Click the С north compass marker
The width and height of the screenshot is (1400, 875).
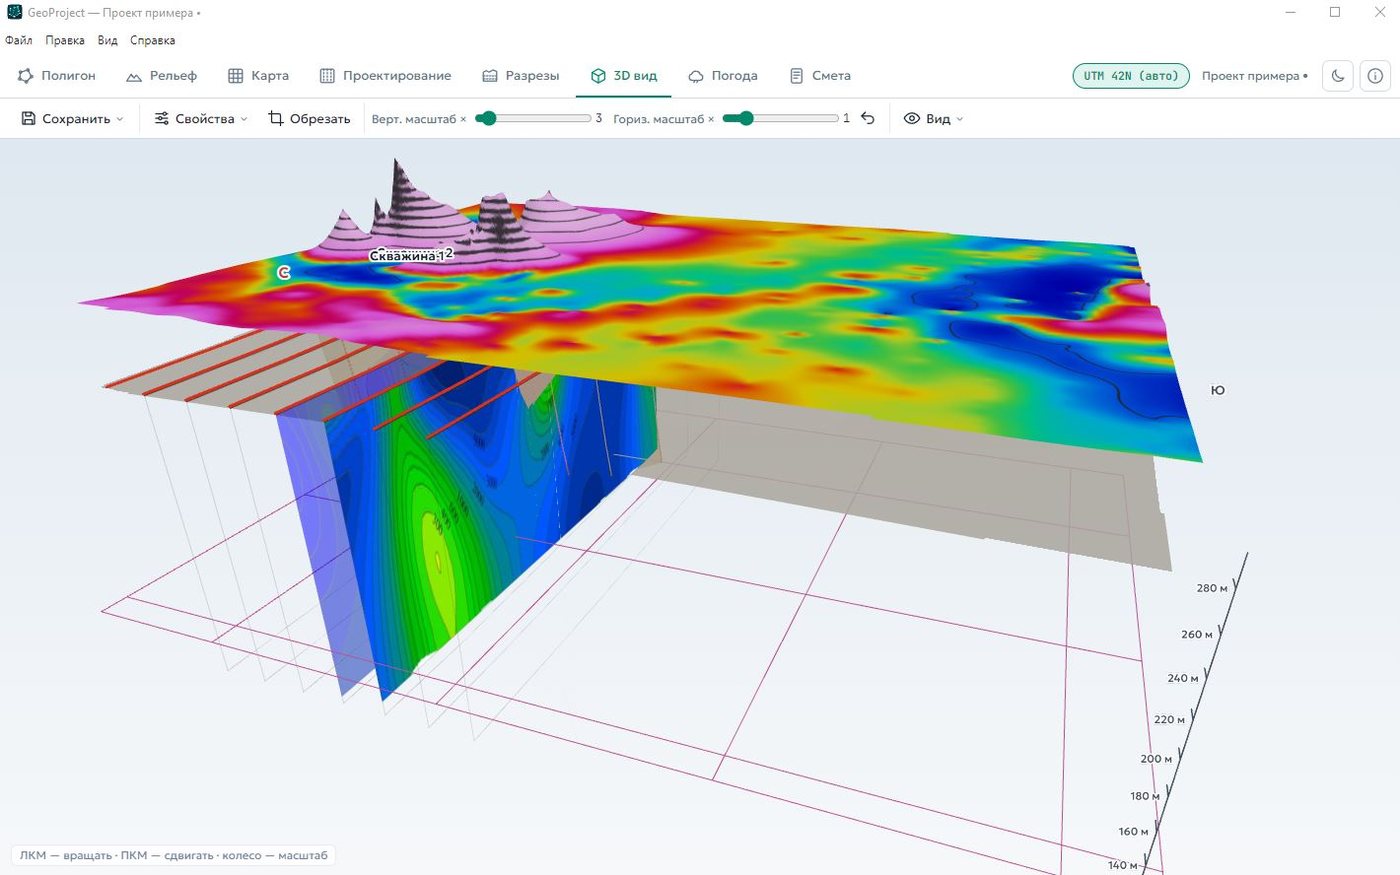284,272
